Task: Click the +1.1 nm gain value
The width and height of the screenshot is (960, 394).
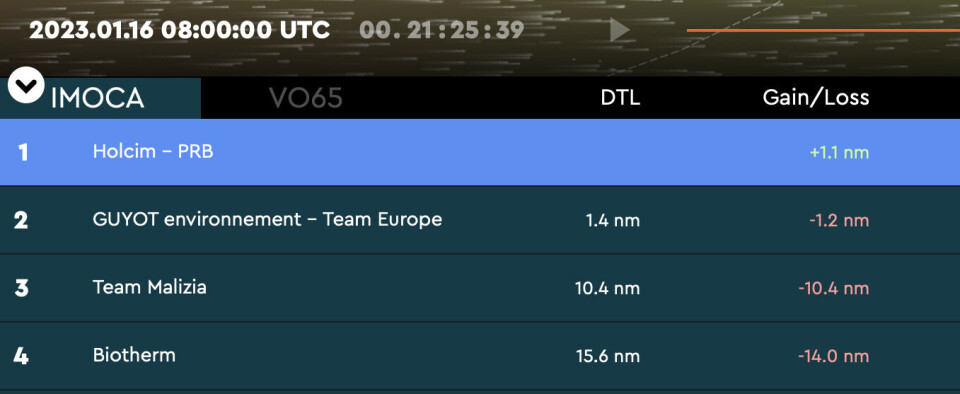Action: [x=839, y=152]
